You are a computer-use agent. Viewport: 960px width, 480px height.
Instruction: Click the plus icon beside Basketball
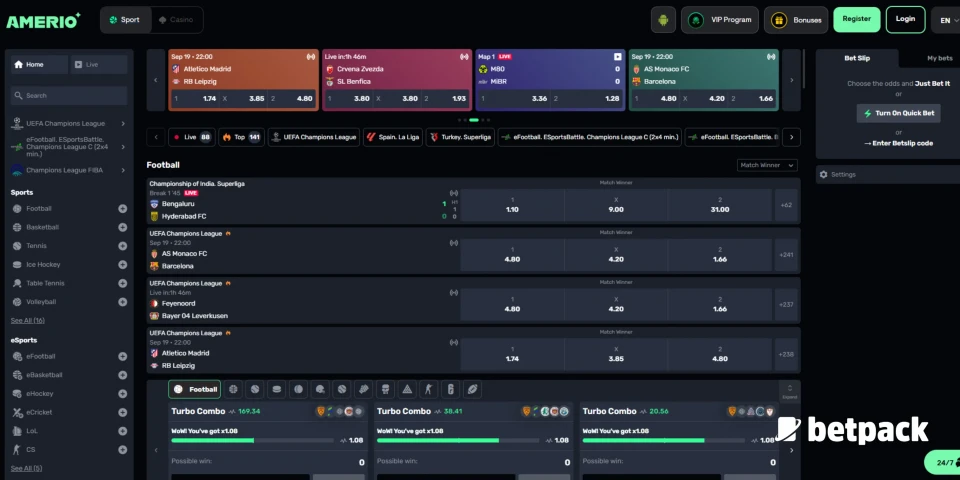[x=122, y=227]
